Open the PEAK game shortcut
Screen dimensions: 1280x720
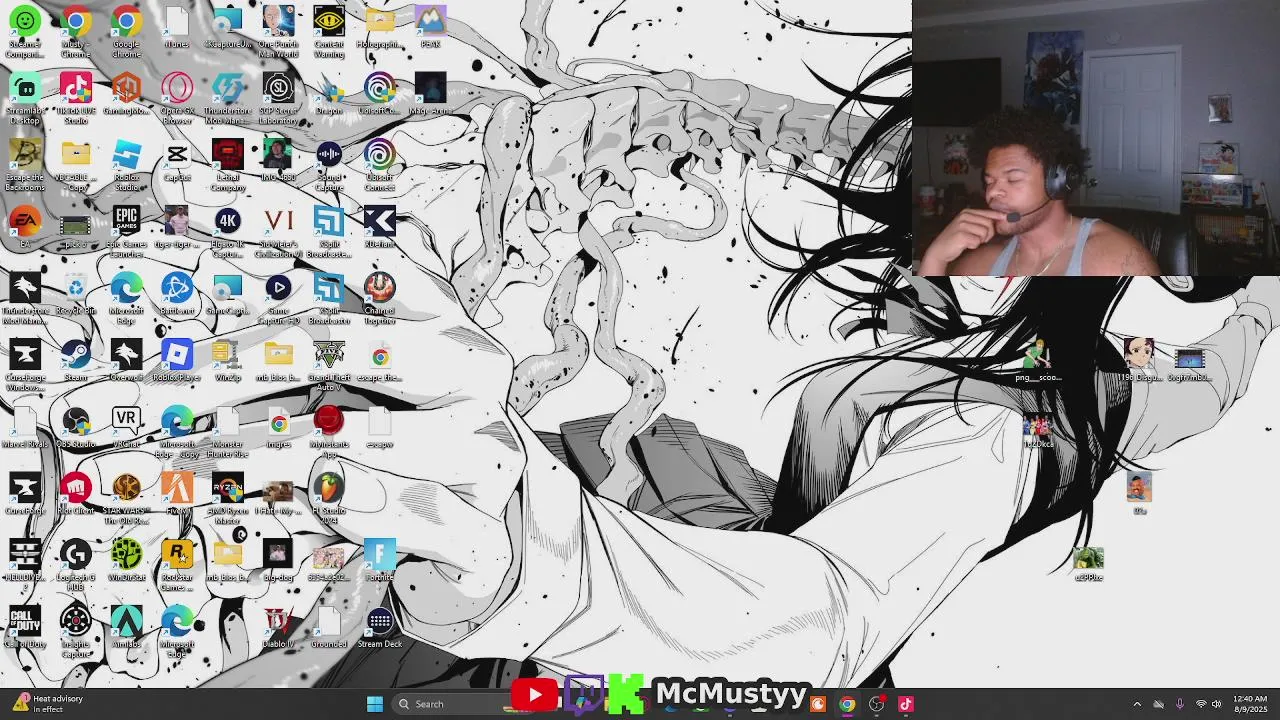pyautogui.click(x=430, y=27)
